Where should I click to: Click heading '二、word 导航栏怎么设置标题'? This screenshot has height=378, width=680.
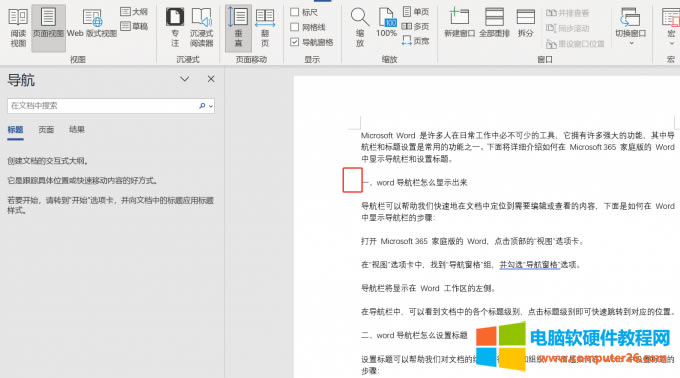[414, 335]
